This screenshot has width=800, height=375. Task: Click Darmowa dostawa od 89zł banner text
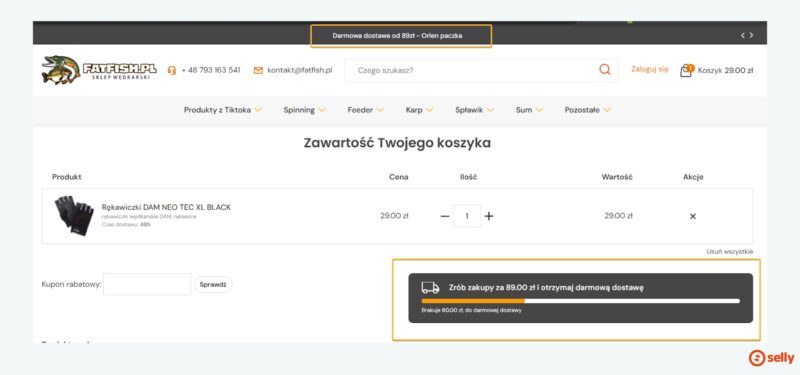pos(397,36)
